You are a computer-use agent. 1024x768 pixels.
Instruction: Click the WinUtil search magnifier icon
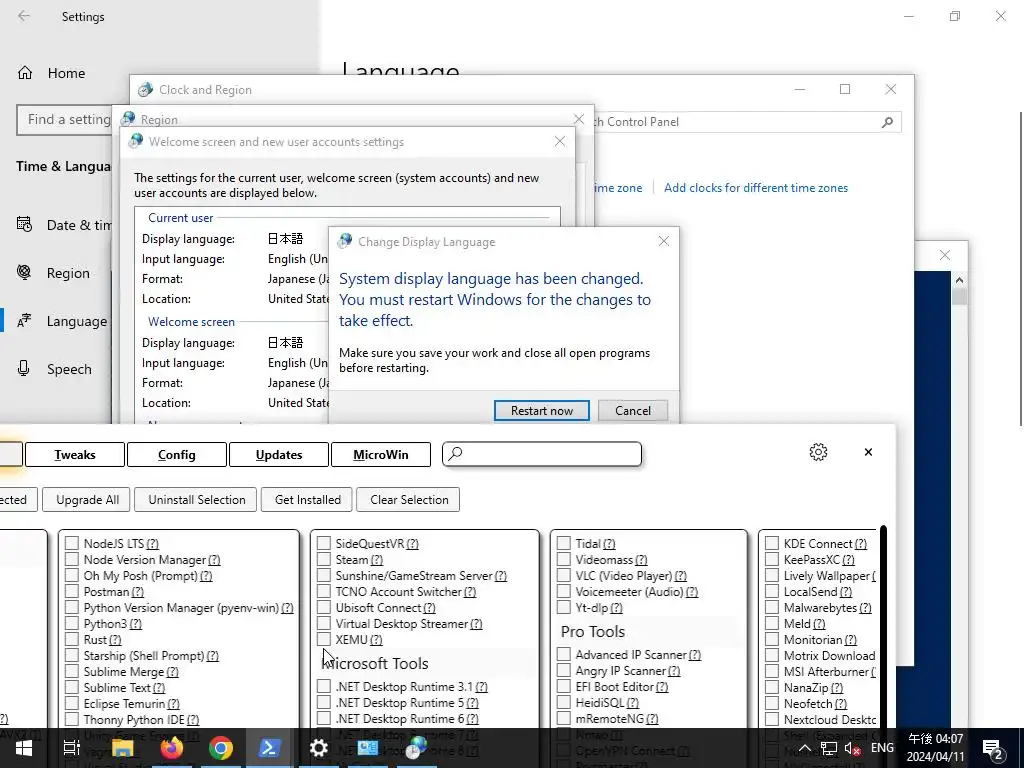[x=456, y=453]
